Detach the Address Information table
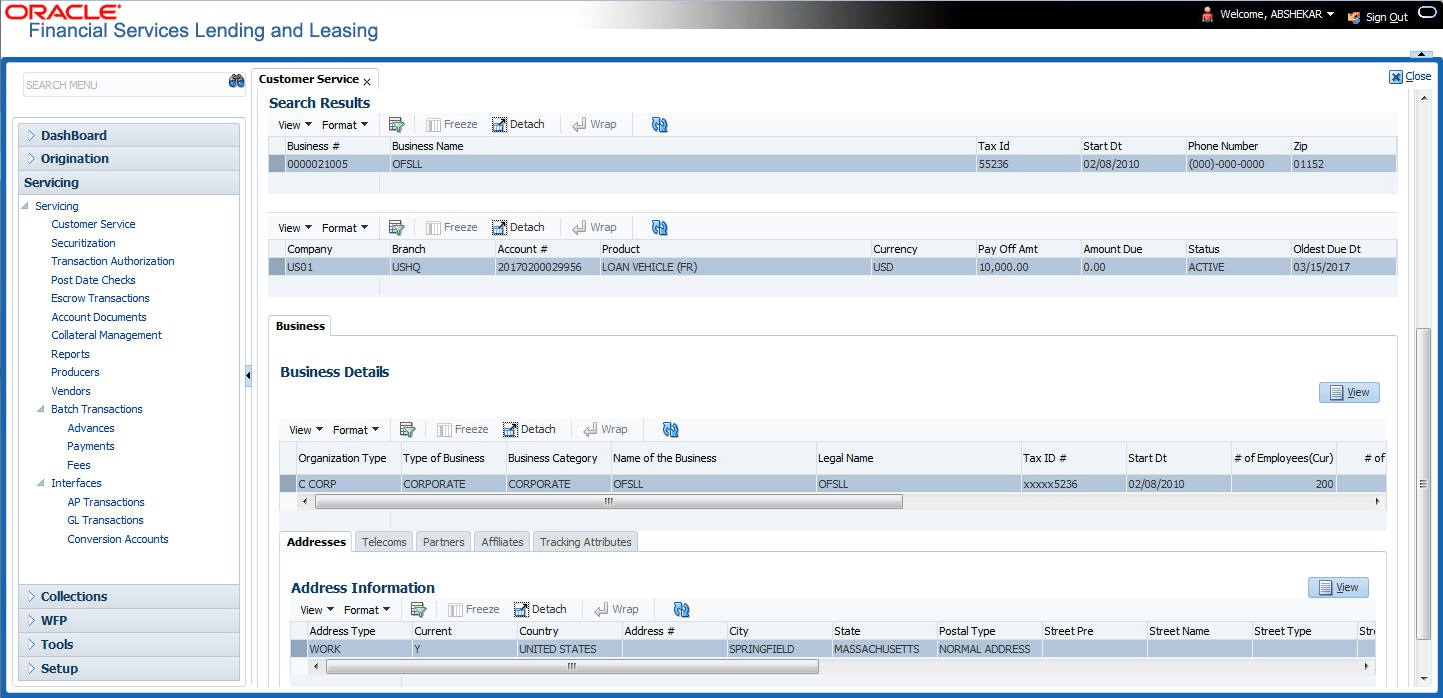The image size is (1443, 698). click(x=541, y=609)
